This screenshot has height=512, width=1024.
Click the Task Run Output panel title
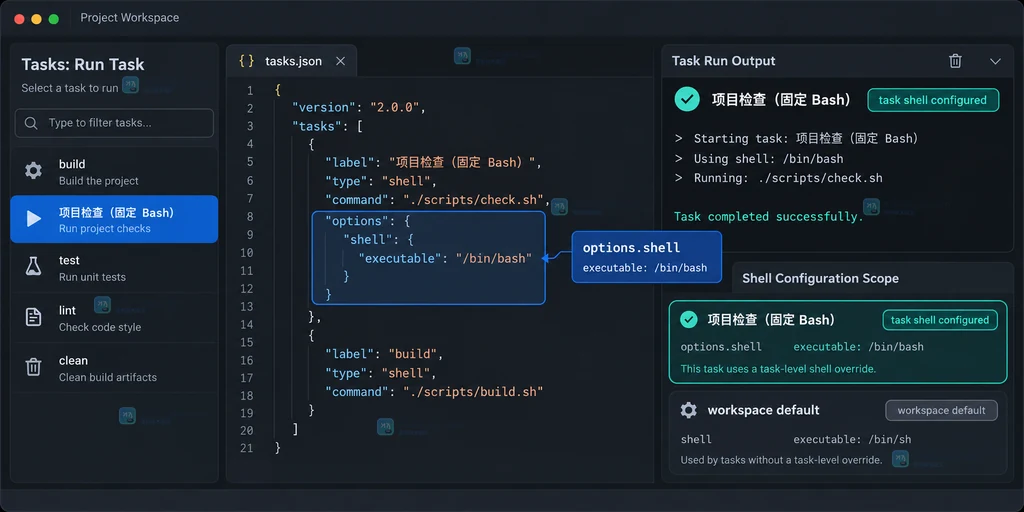click(724, 61)
